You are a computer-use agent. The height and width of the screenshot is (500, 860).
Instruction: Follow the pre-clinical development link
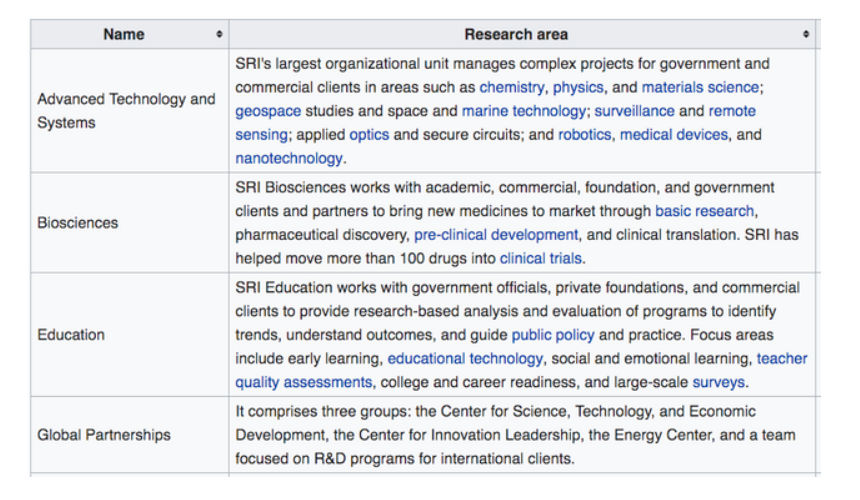click(x=496, y=235)
